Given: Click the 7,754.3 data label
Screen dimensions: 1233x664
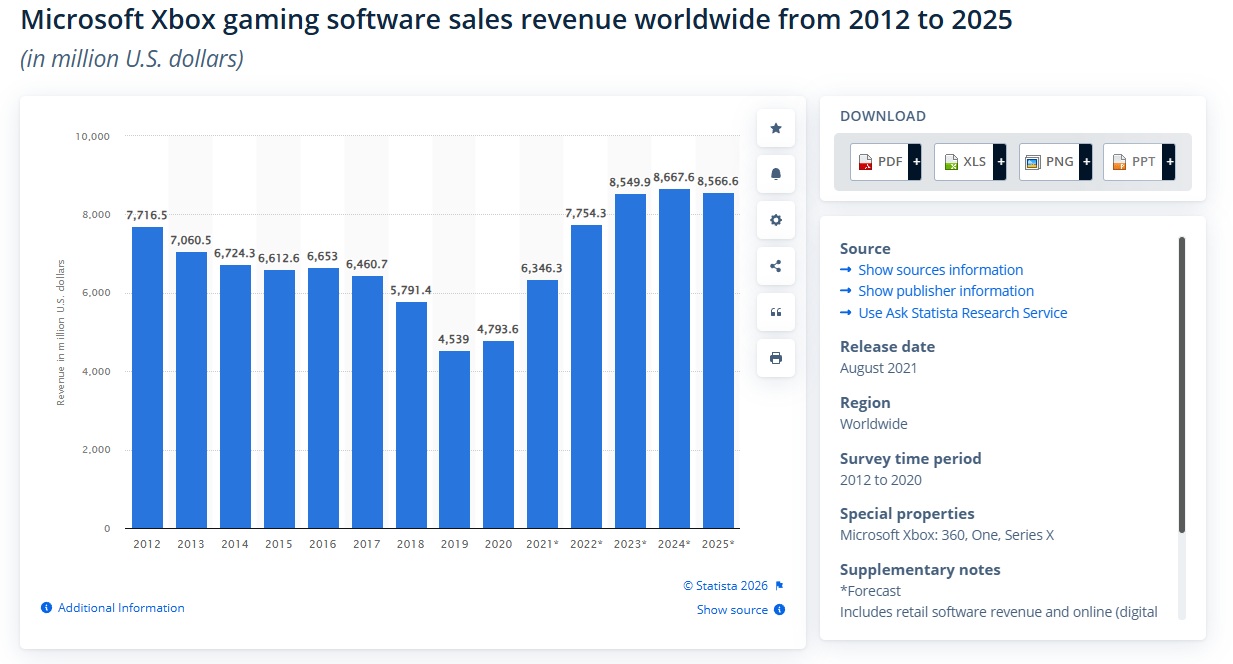Looking at the screenshot, I should pyautogui.click(x=586, y=213).
